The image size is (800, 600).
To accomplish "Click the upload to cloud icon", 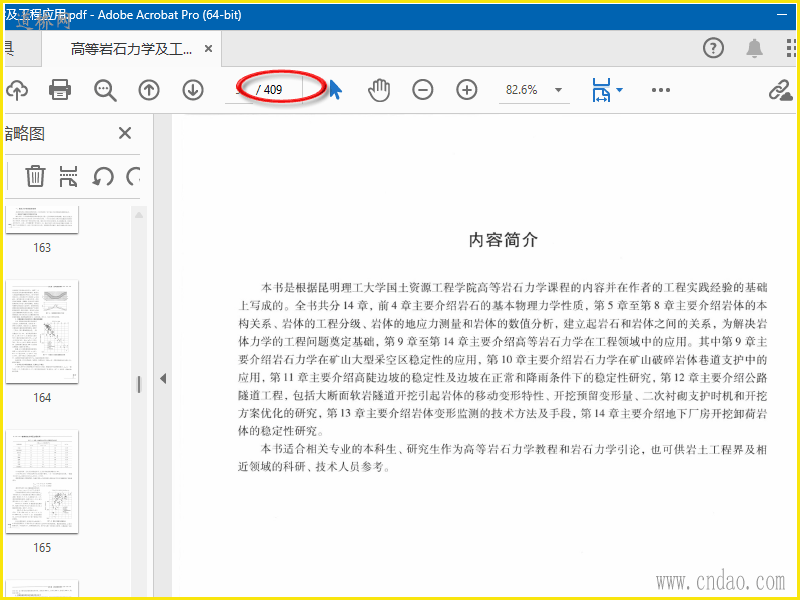I will coord(16,90).
